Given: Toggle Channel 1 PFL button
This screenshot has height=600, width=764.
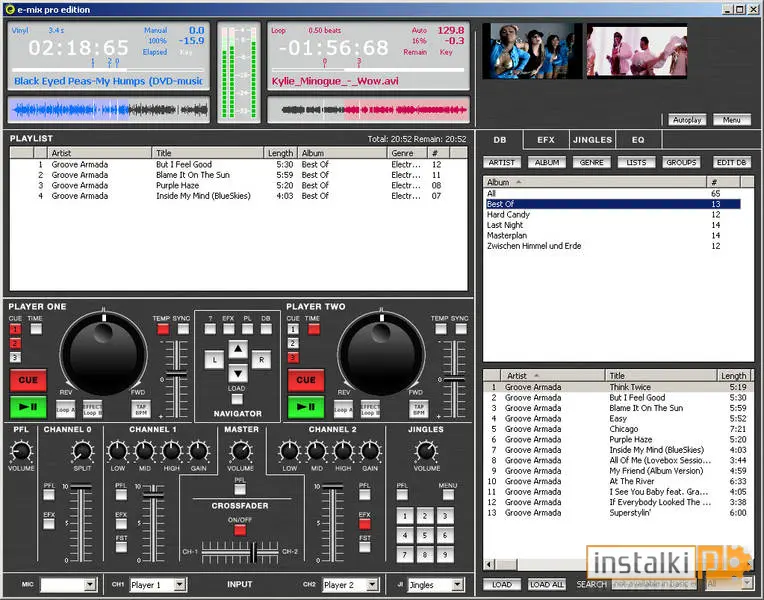Looking at the screenshot, I should tap(121, 495).
